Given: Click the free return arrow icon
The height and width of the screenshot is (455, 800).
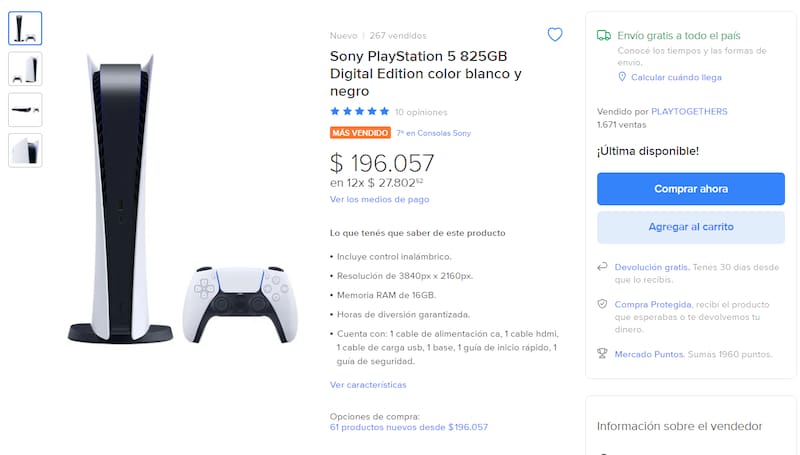Looking at the screenshot, I should click(602, 267).
